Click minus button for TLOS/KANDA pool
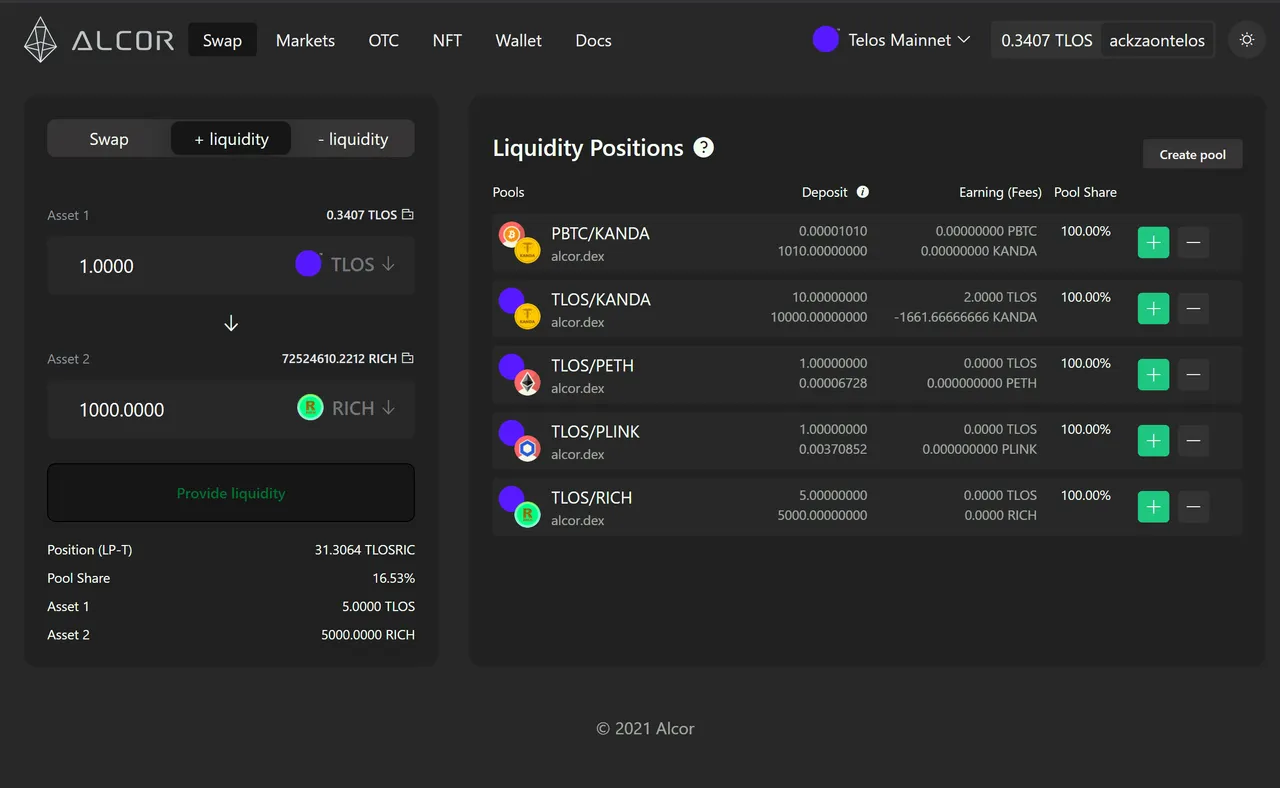Viewport: 1280px width, 788px height. tap(1193, 309)
